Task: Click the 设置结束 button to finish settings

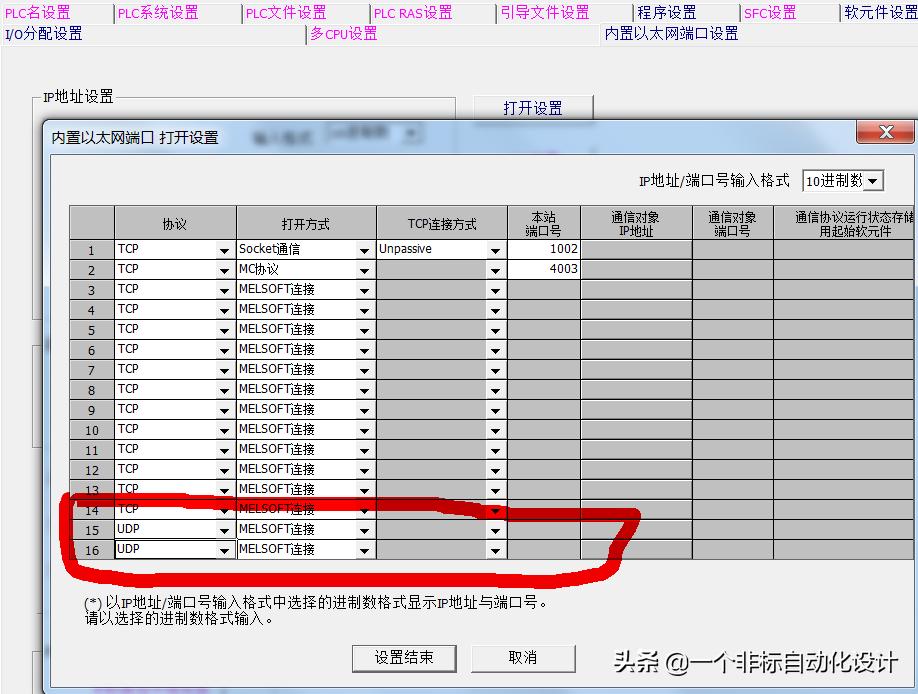Action: click(404, 658)
